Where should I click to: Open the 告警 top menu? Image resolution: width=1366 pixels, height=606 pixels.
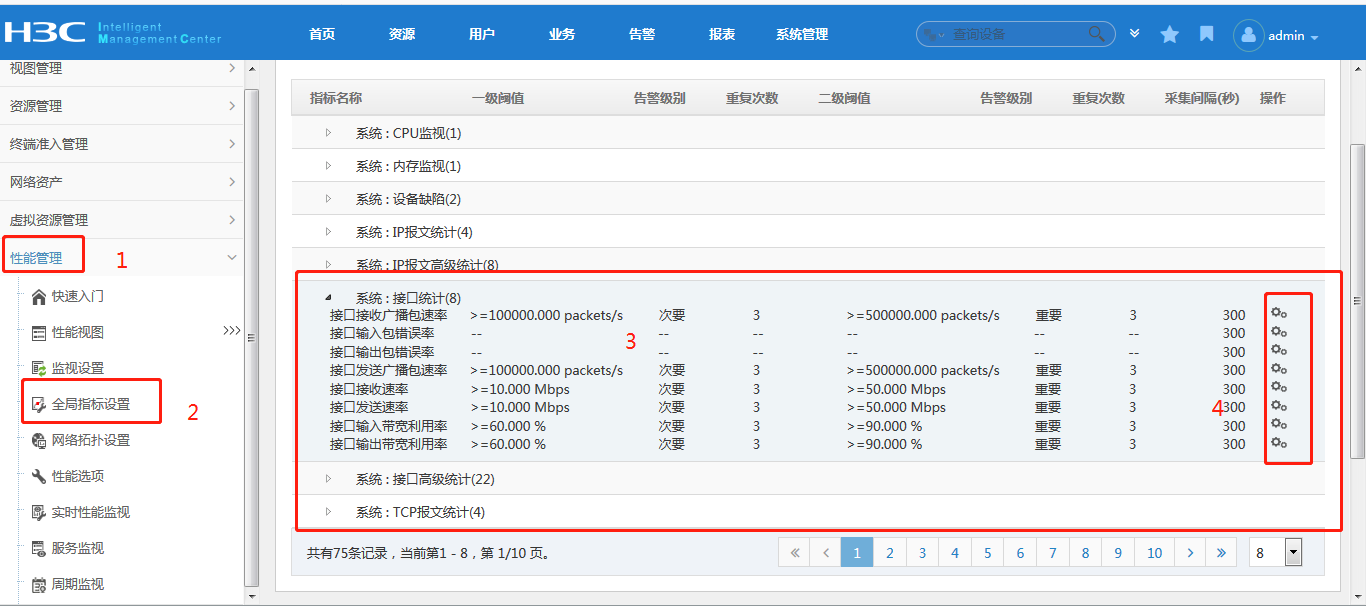click(x=641, y=34)
